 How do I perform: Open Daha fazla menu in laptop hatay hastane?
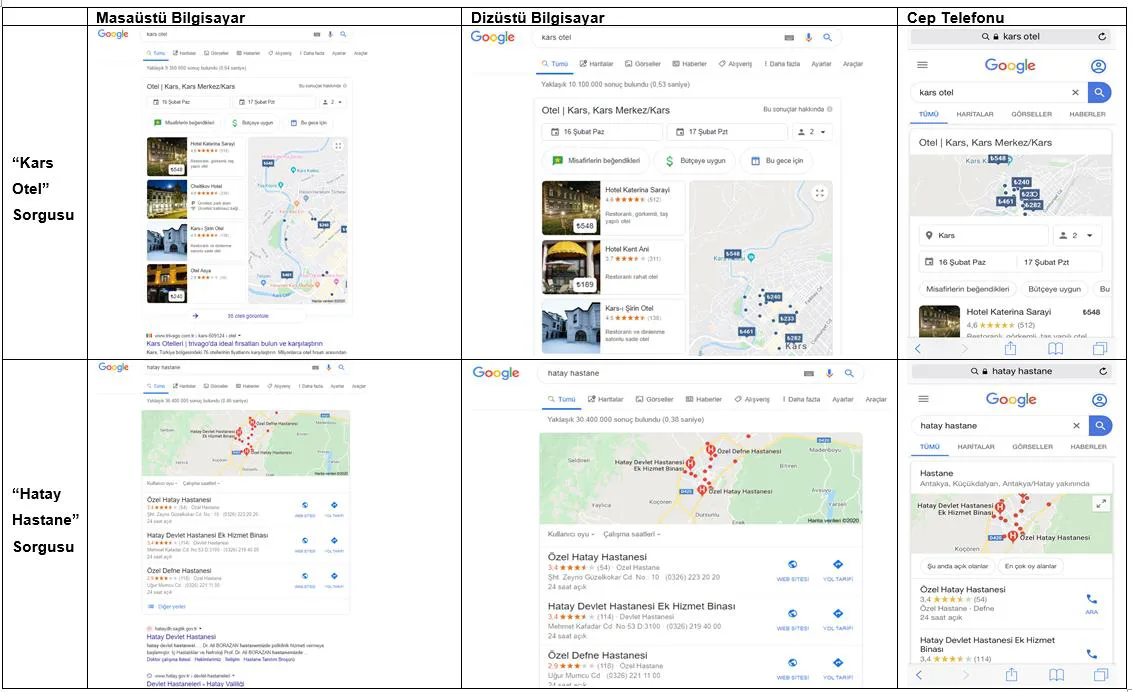(x=802, y=399)
